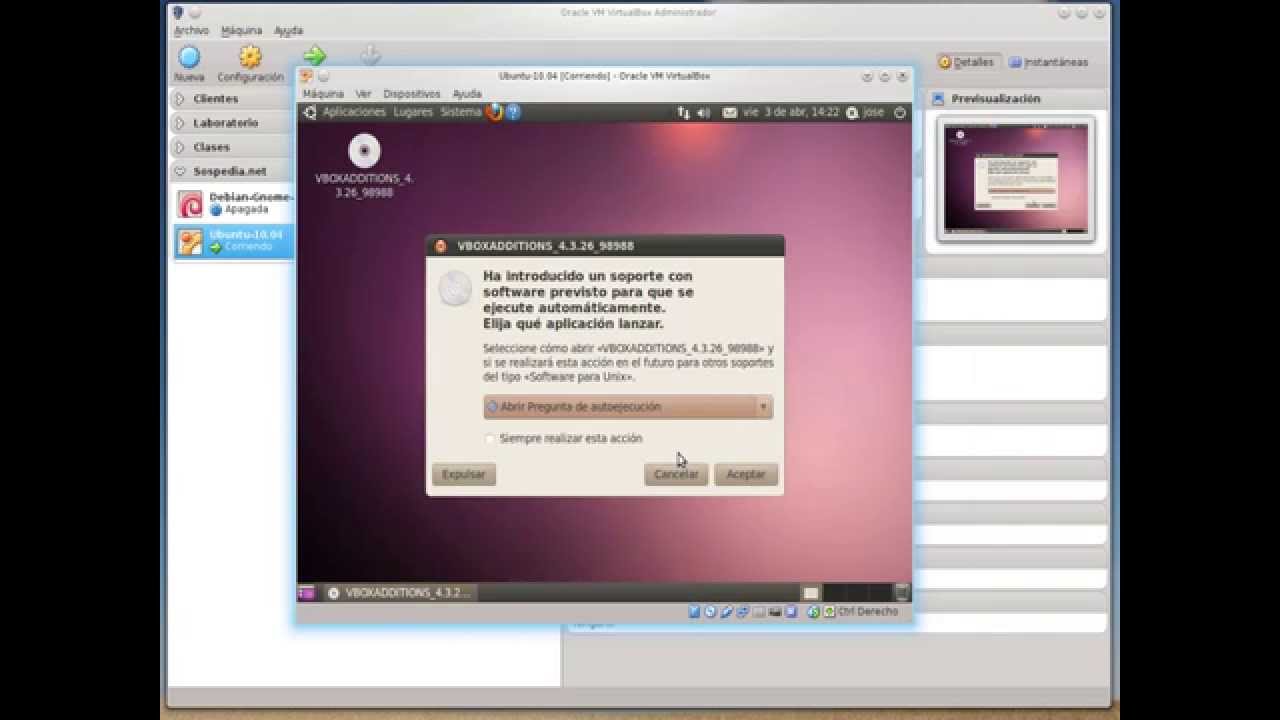Click the Cancelar button in the dialog
Image resolution: width=1280 pixels, height=720 pixels.
point(676,474)
